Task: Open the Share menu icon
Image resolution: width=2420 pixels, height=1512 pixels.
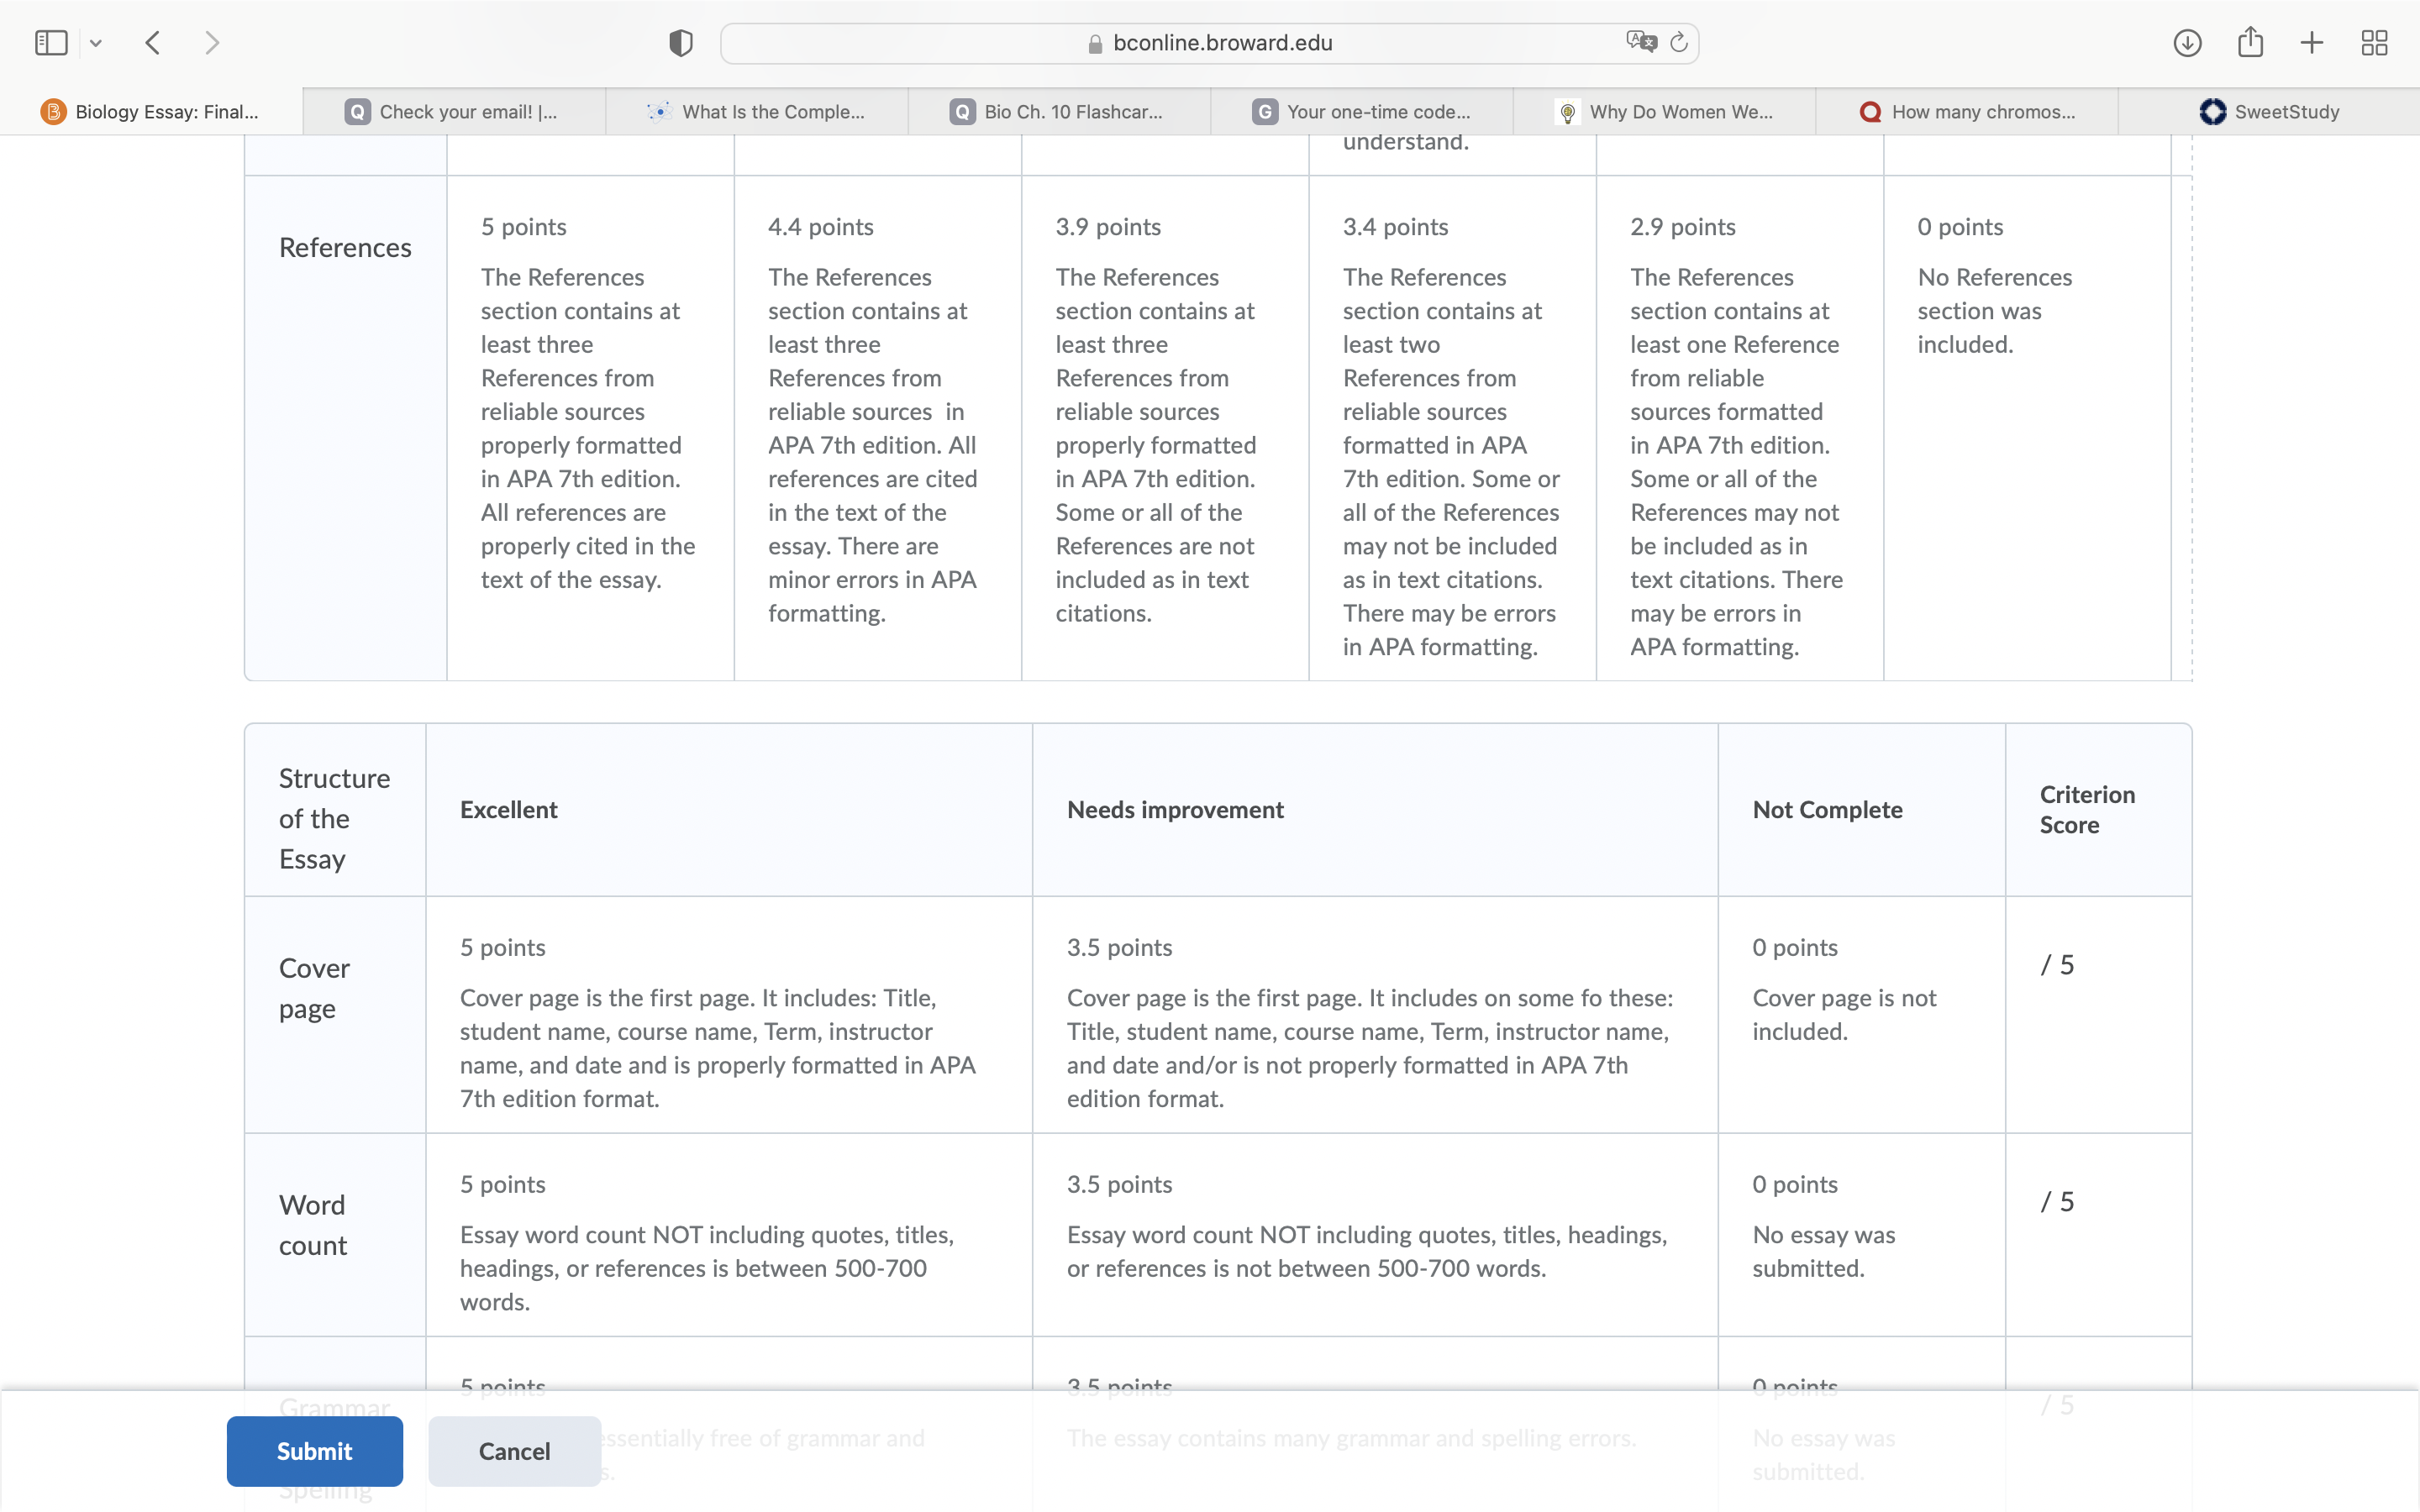Action: pyautogui.click(x=2250, y=42)
